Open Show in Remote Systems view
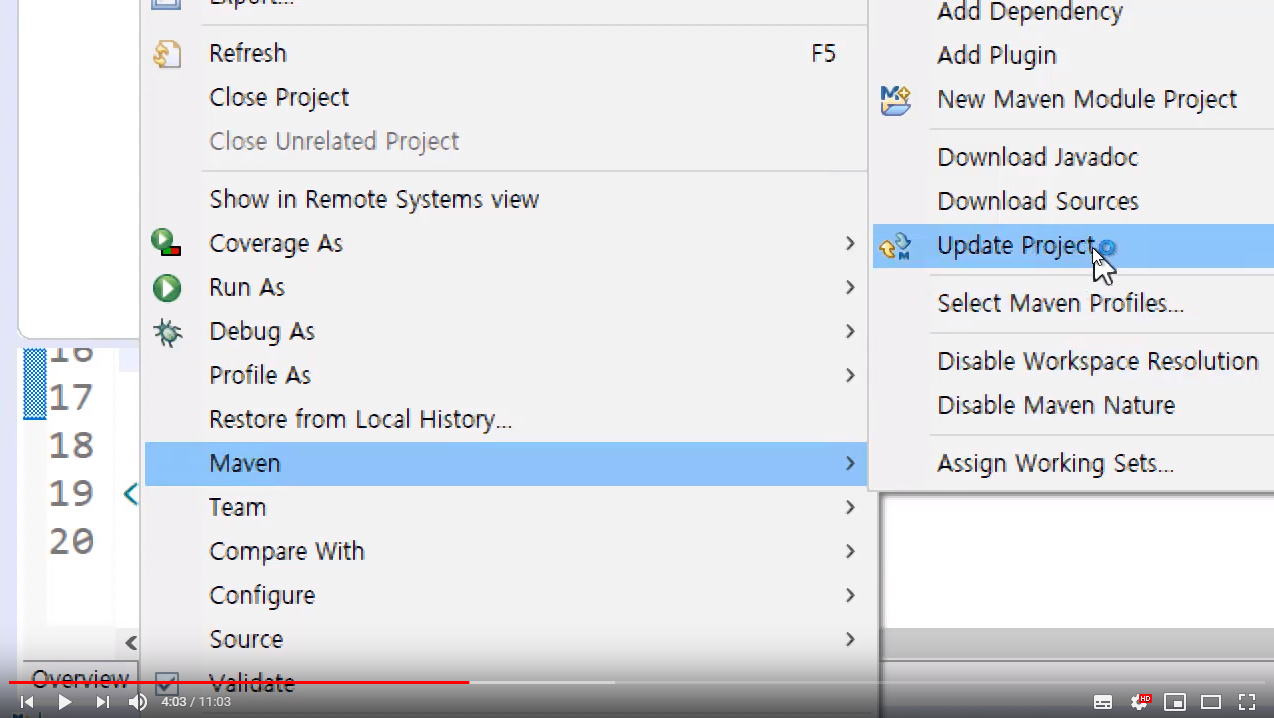The height and width of the screenshot is (718, 1274). (x=505, y=199)
